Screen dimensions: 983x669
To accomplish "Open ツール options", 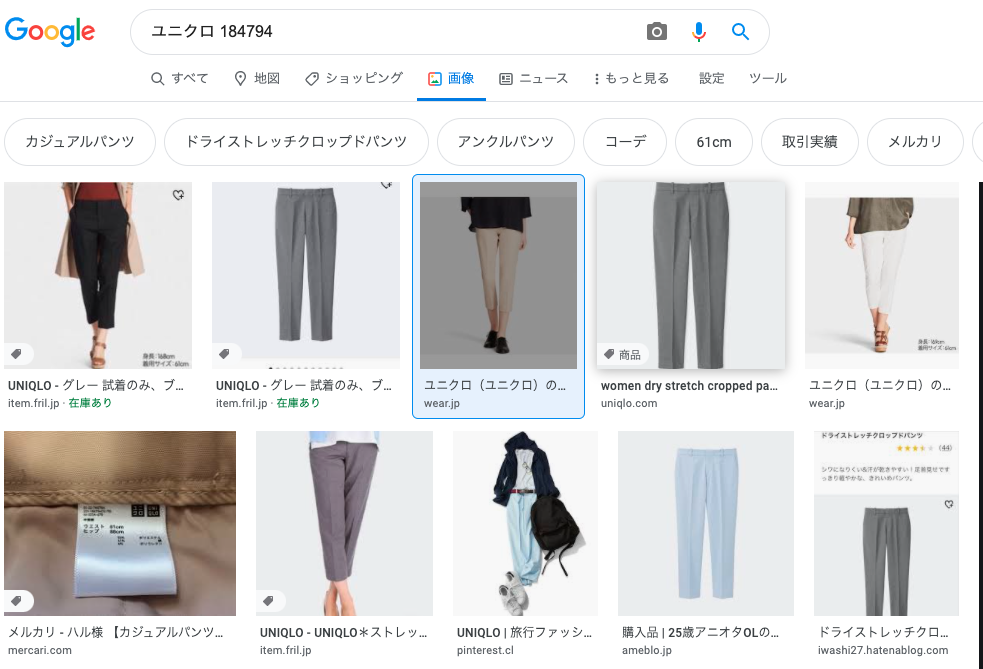I will [768, 78].
